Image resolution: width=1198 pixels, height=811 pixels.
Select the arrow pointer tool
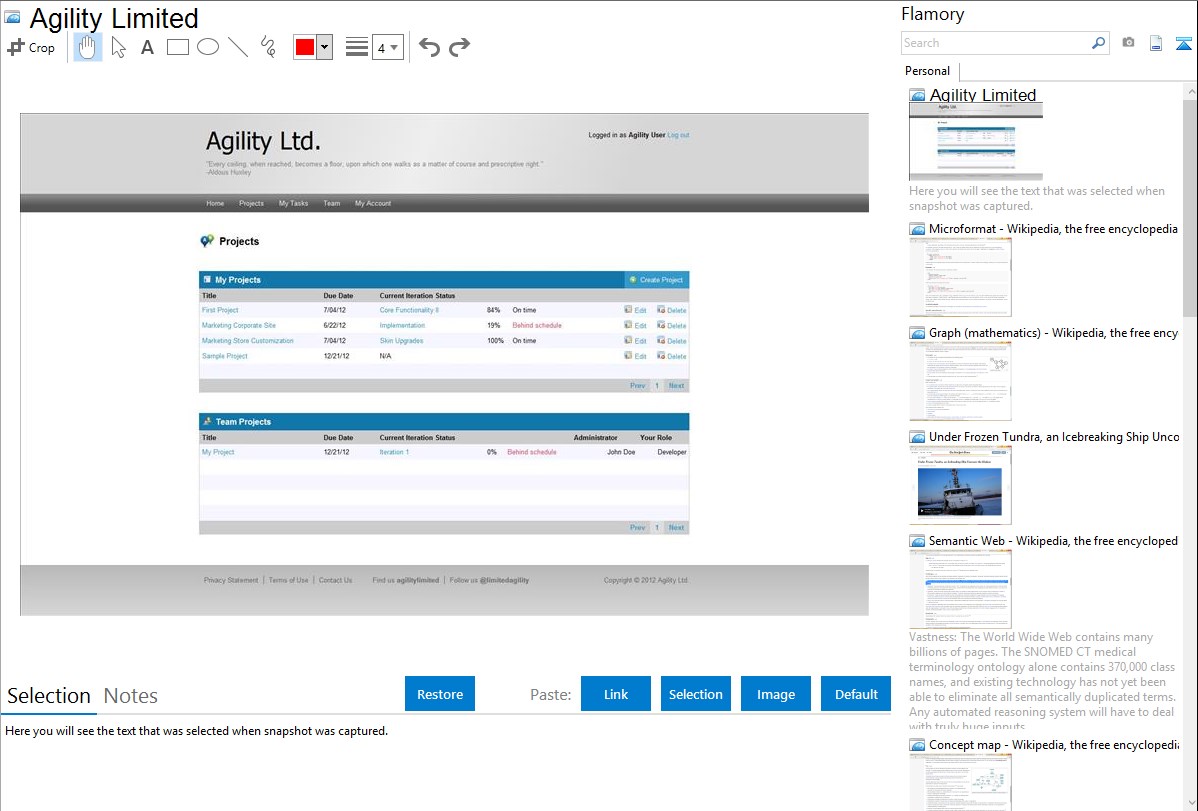pos(118,47)
